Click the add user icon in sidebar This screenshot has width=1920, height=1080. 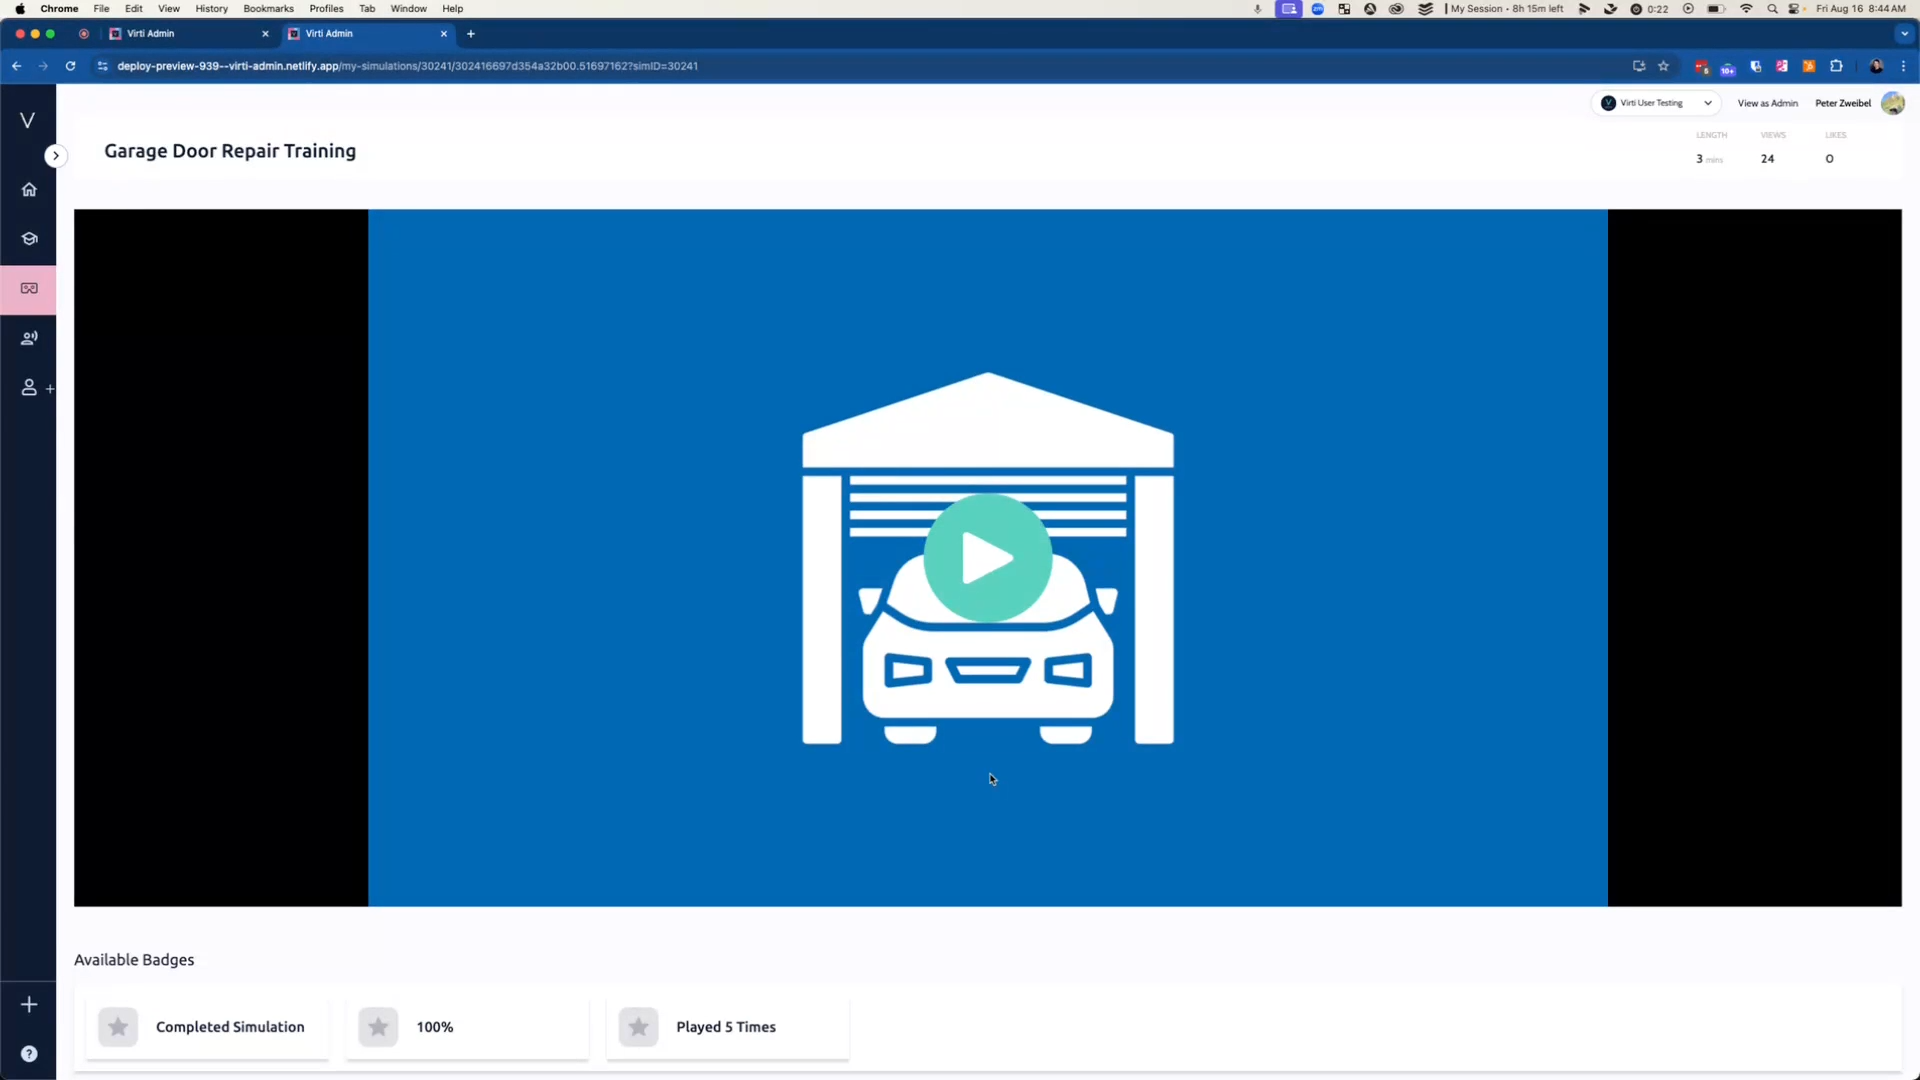(30, 388)
